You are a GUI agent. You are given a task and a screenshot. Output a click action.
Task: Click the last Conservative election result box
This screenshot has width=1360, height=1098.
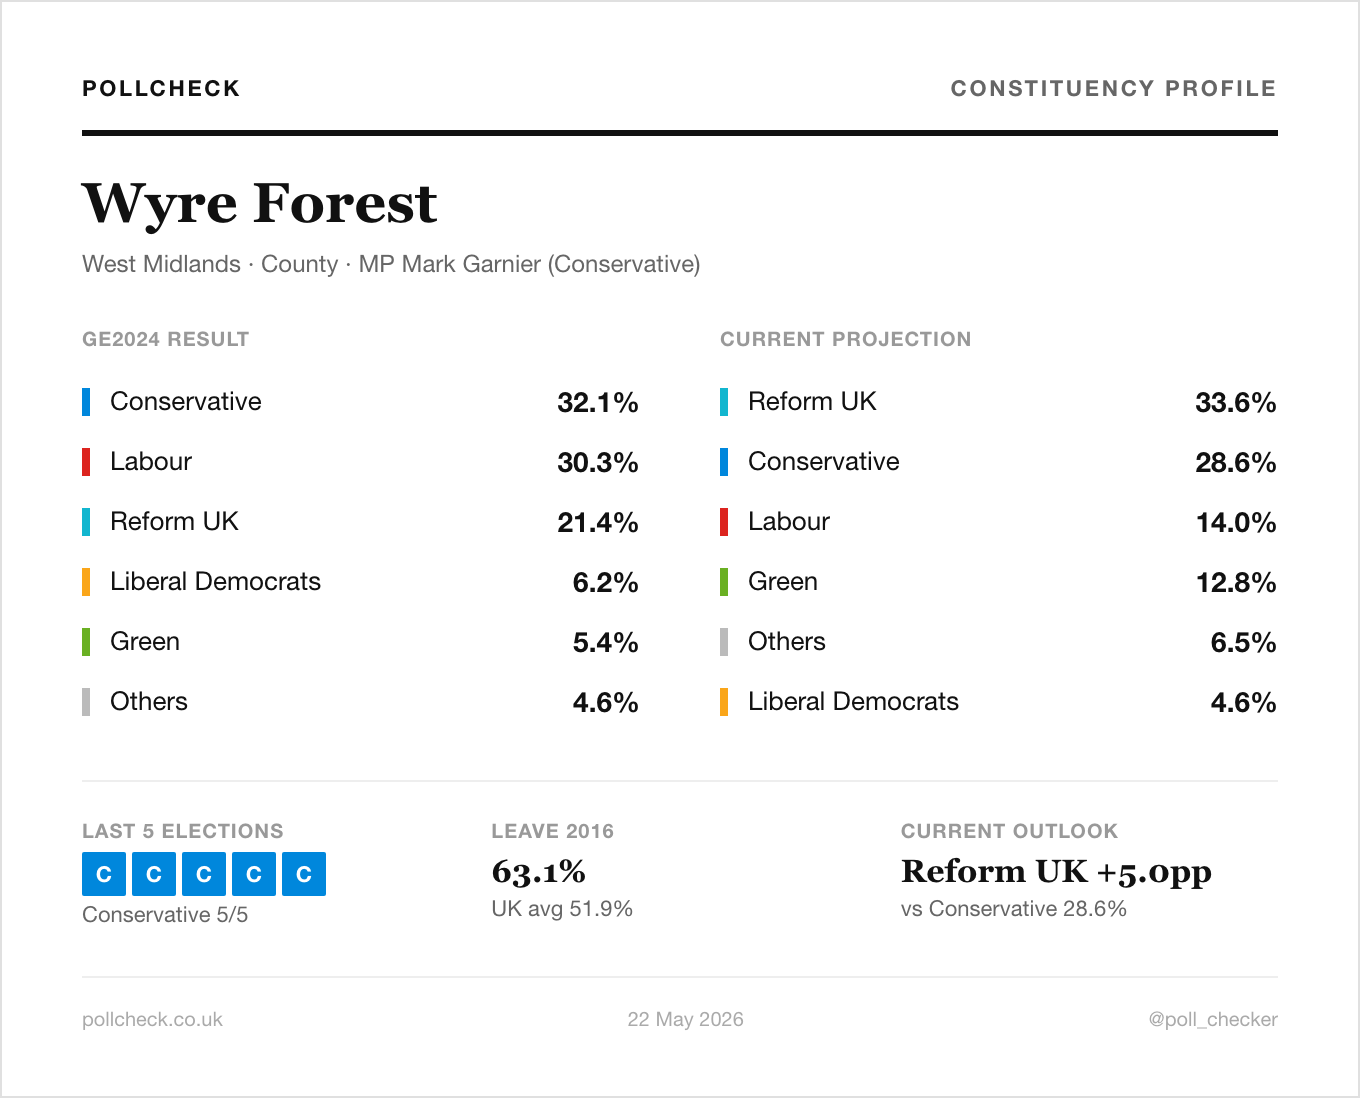click(x=304, y=874)
